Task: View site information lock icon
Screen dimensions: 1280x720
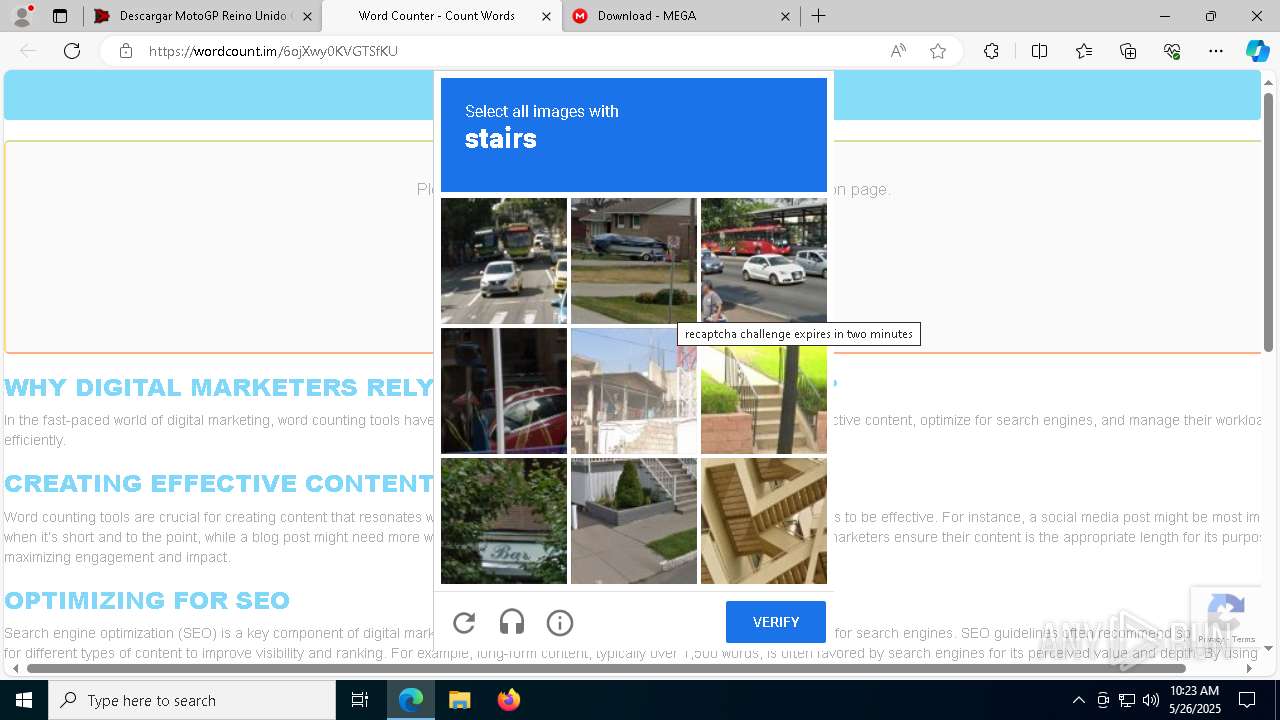Action: pos(126,51)
